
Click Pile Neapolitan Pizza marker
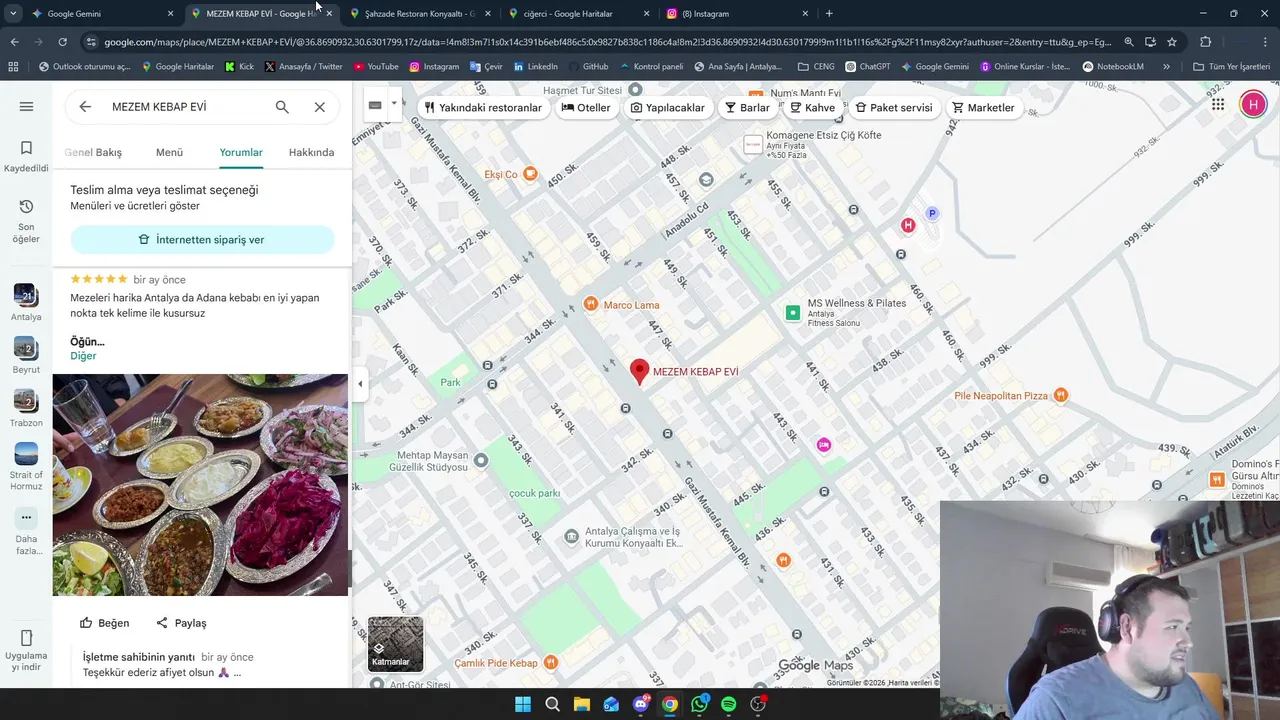(x=1061, y=396)
